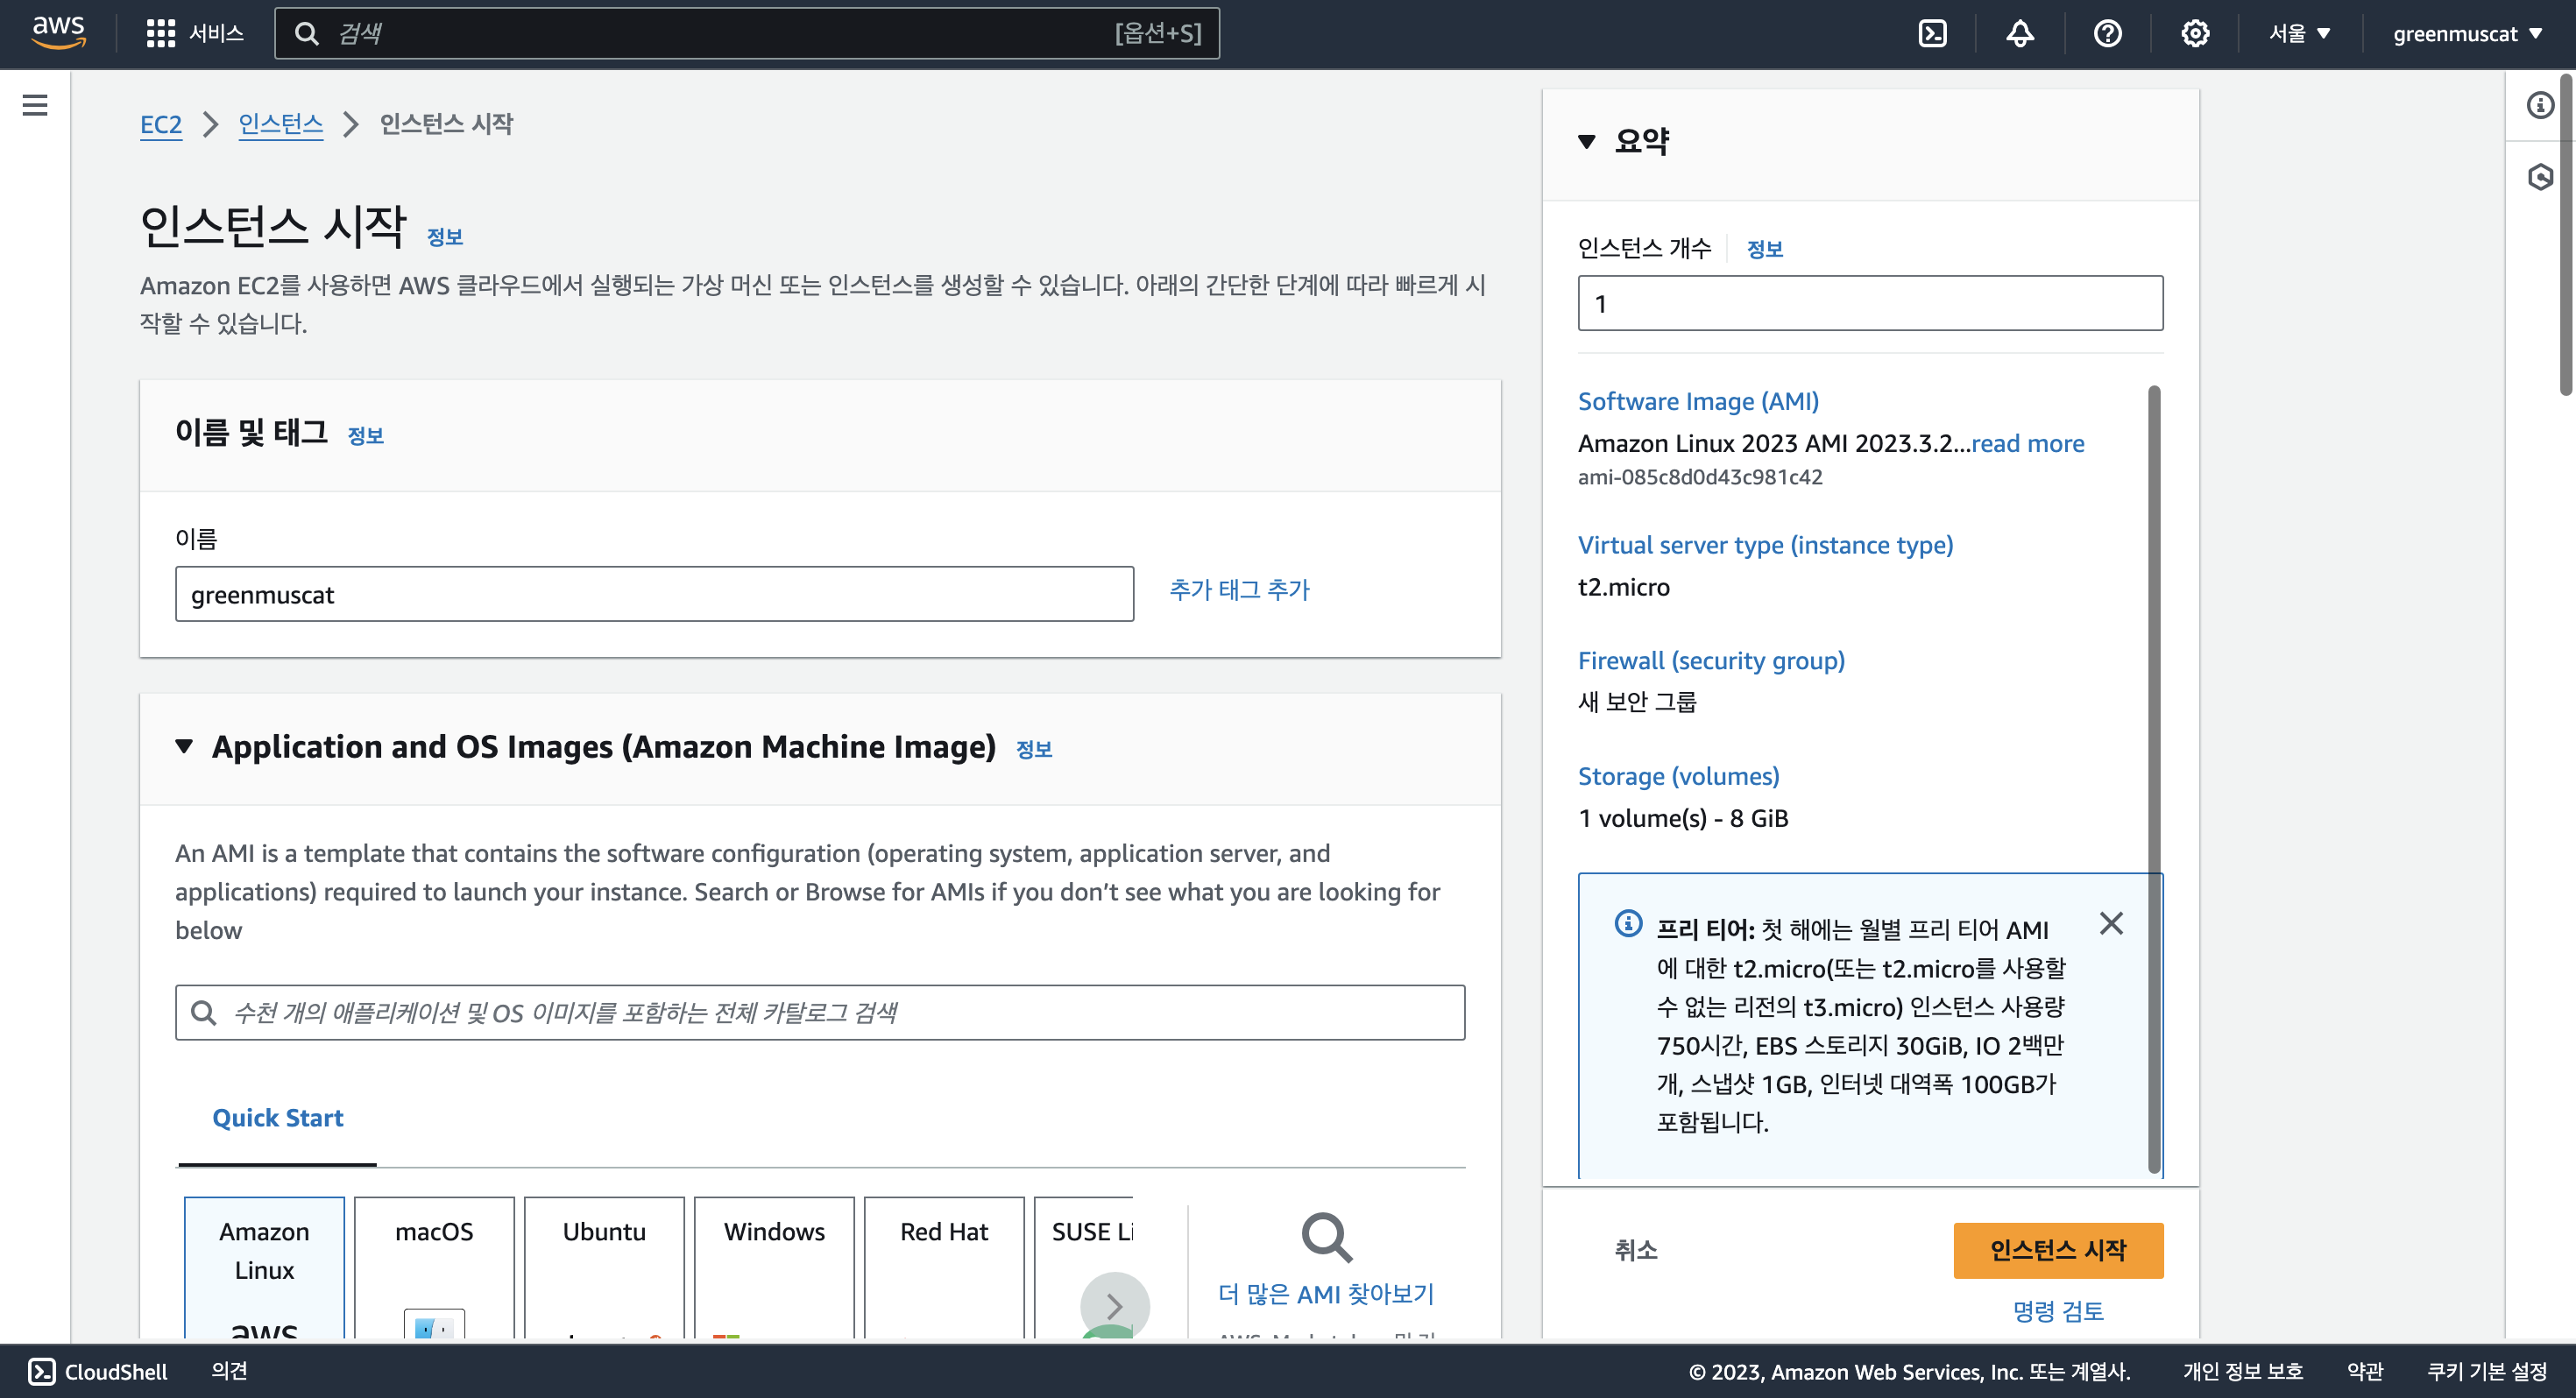The height and width of the screenshot is (1398, 2576).
Task: Click the large magnifier for more AMIs
Action: pyautogui.click(x=1326, y=1238)
